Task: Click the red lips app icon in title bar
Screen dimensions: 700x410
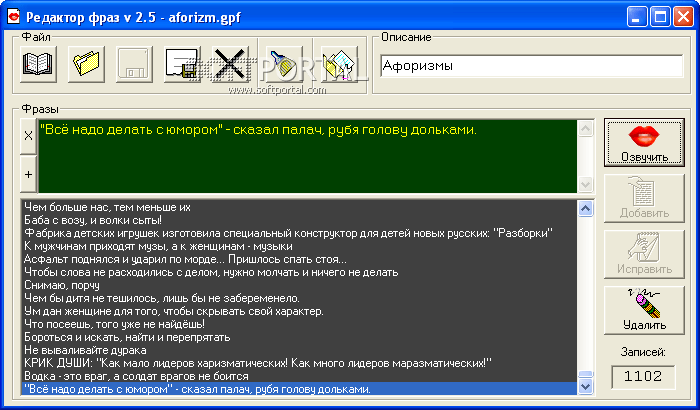Action: (x=14, y=17)
